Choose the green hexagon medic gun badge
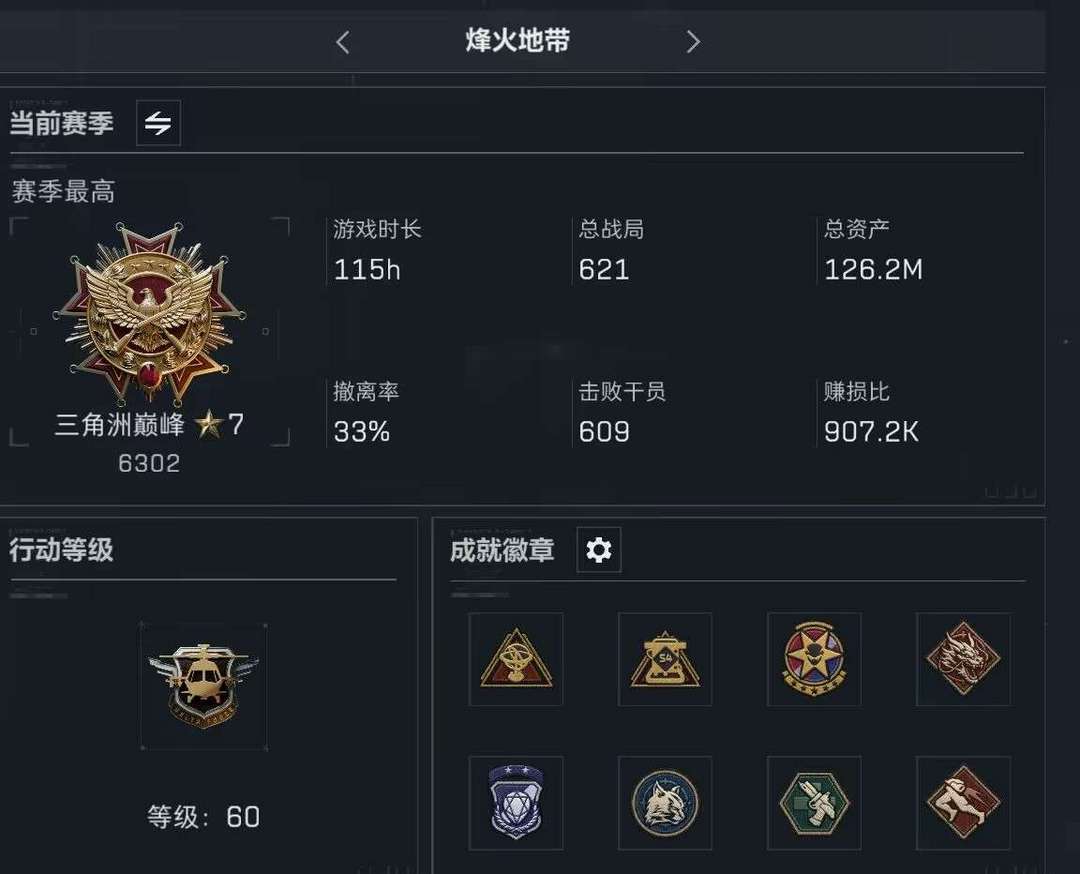This screenshot has width=1080, height=874. pyautogui.click(x=814, y=803)
